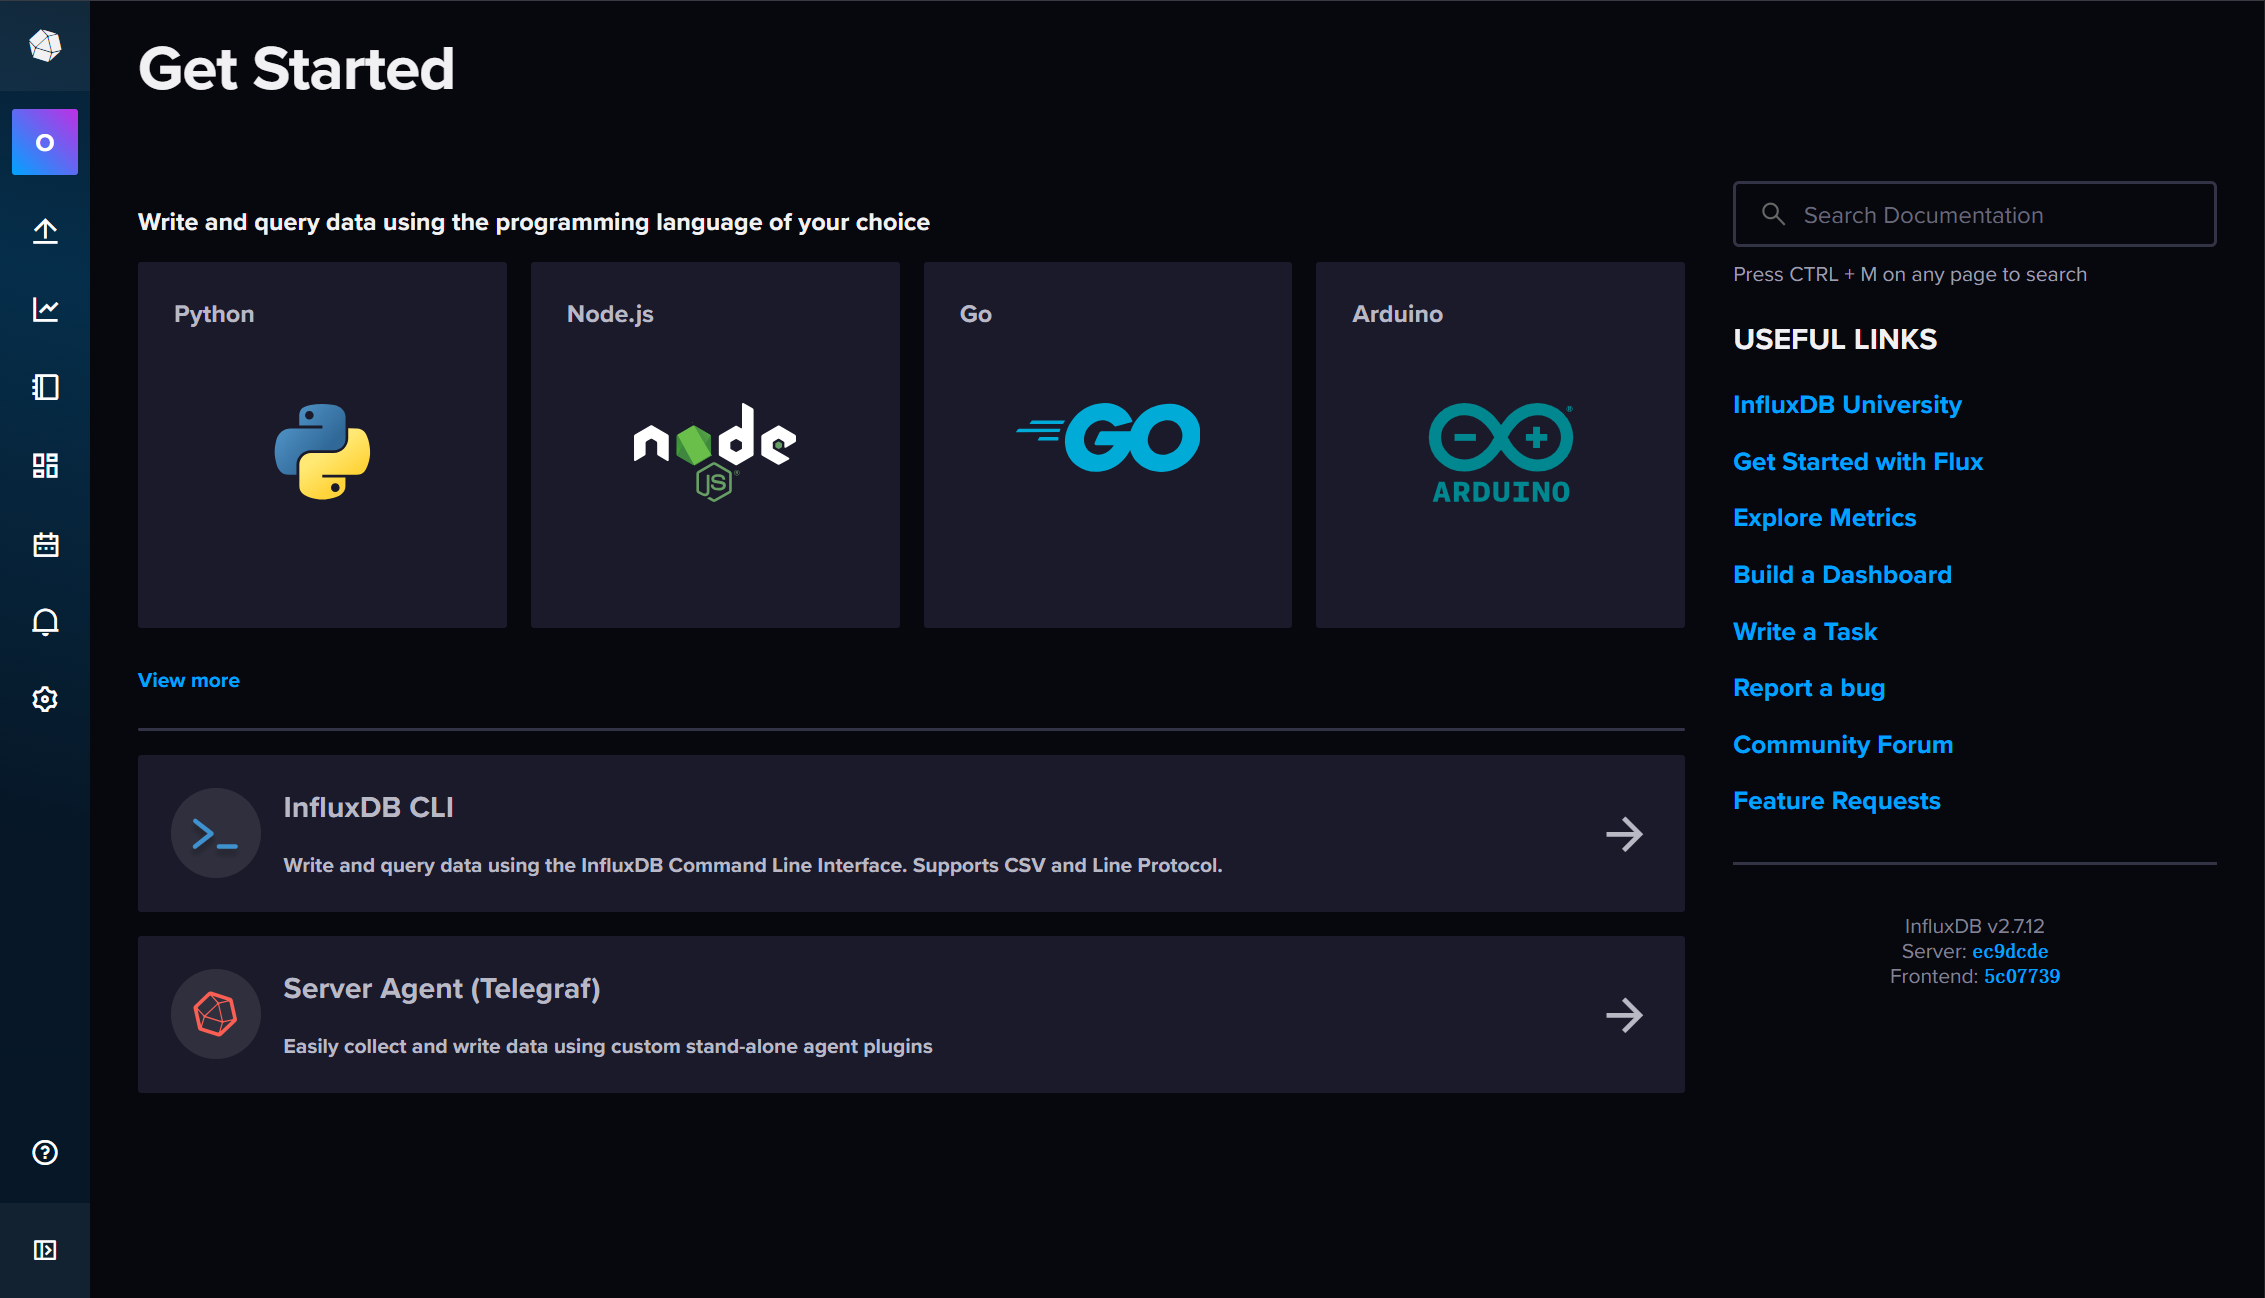Image resolution: width=2265 pixels, height=1298 pixels.
Task: Click server commit ec9dcde link
Action: coord(2010,951)
